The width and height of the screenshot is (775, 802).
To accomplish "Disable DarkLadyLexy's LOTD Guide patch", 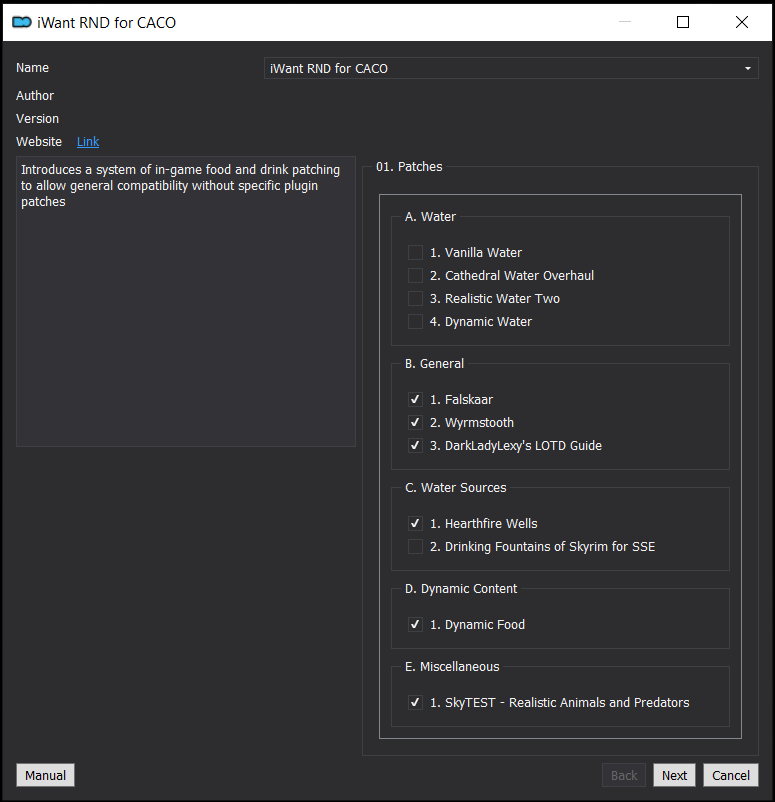I will click(415, 445).
